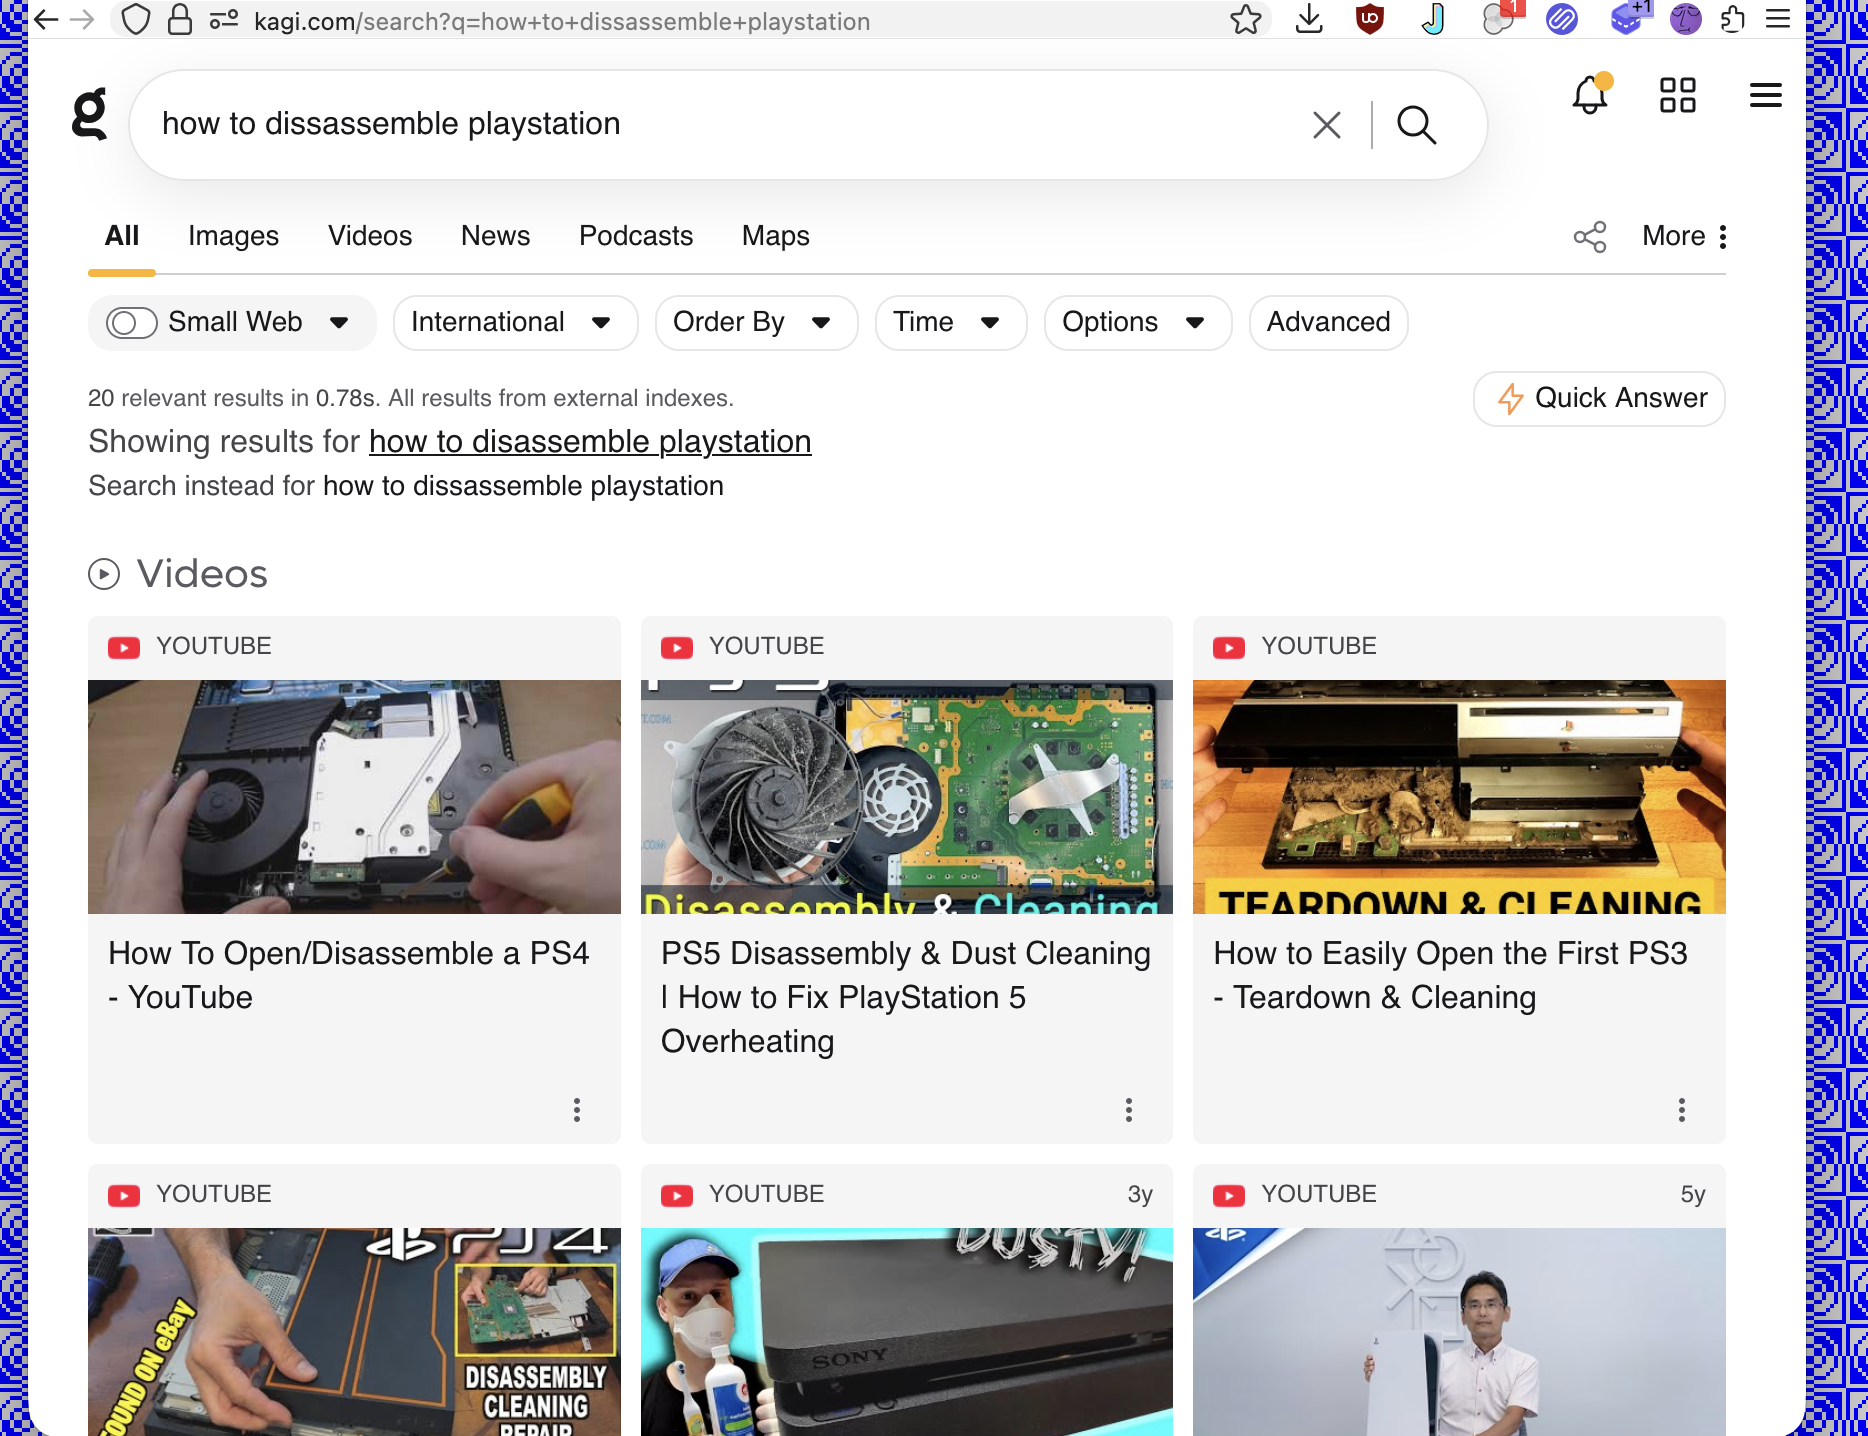Open the Advanced filters button

pyautogui.click(x=1328, y=322)
